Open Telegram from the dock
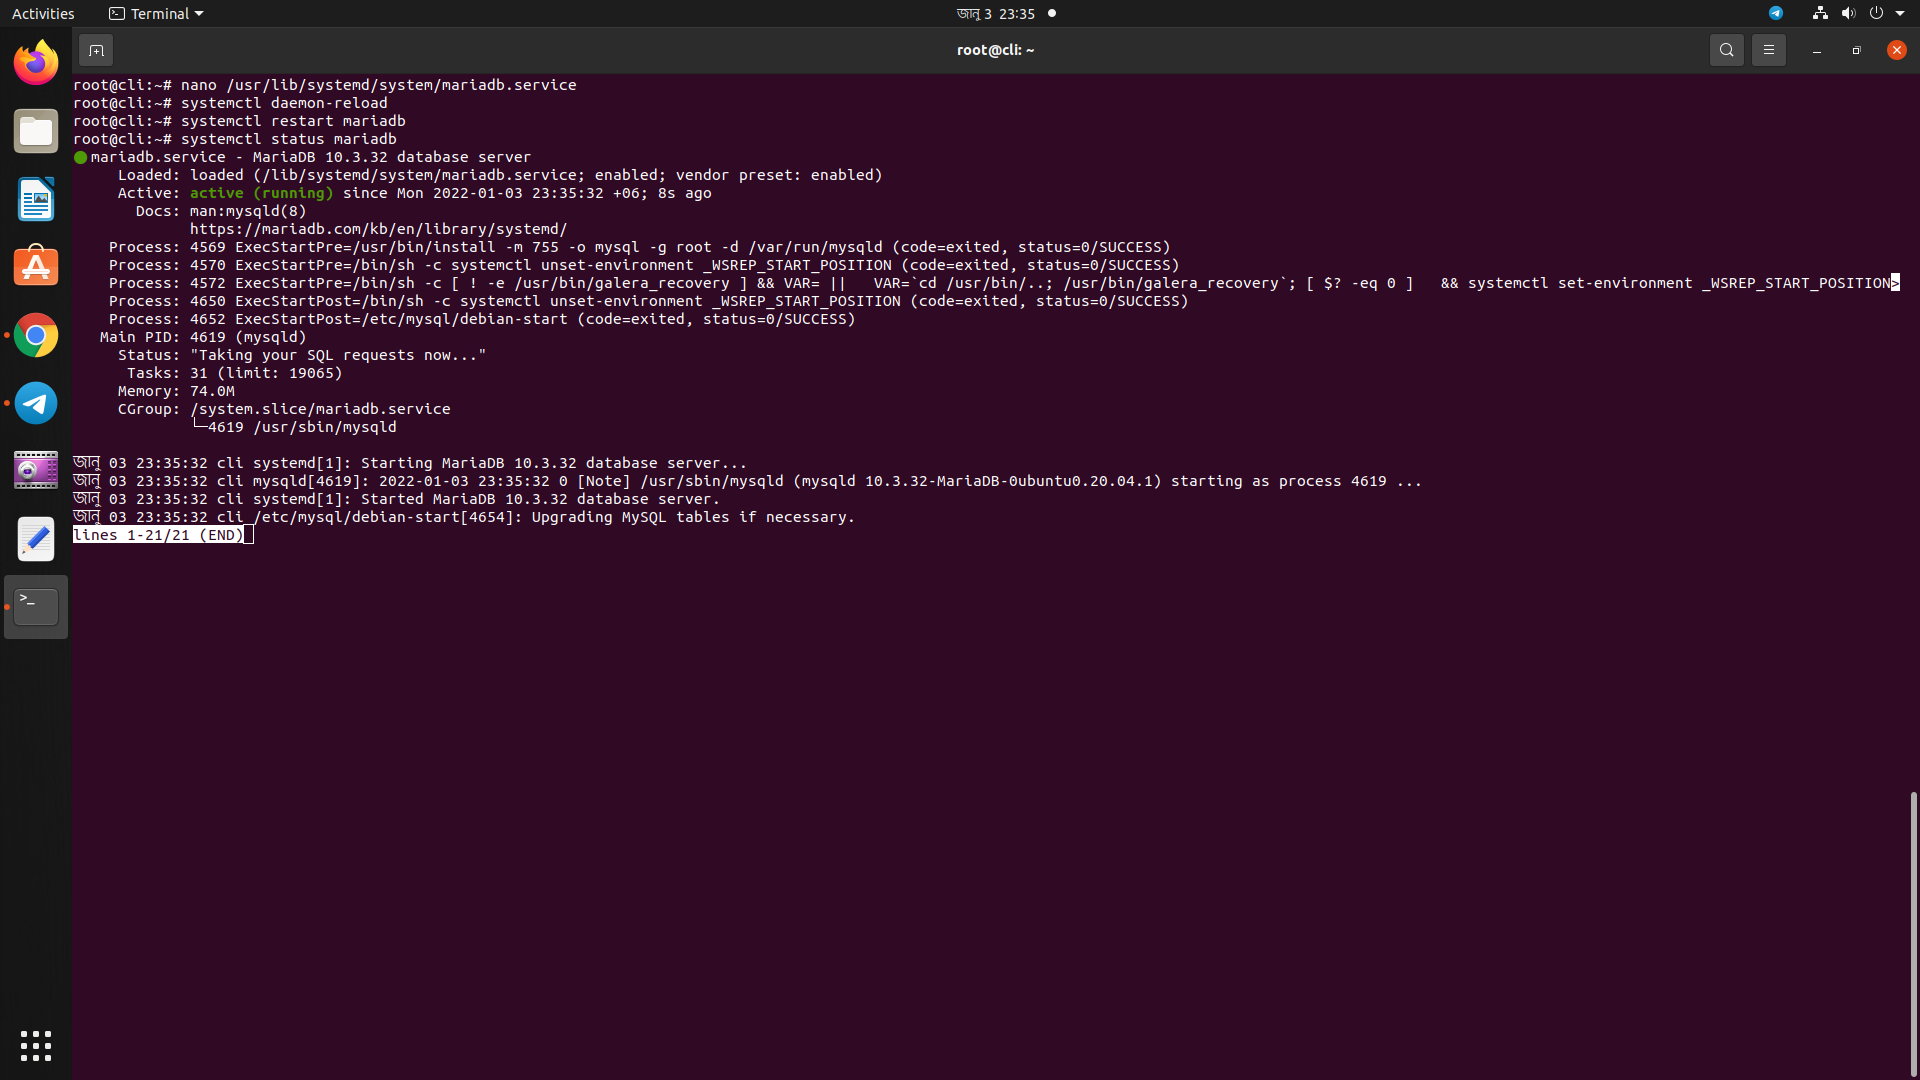Screen dimensions: 1920x1080 [36, 404]
